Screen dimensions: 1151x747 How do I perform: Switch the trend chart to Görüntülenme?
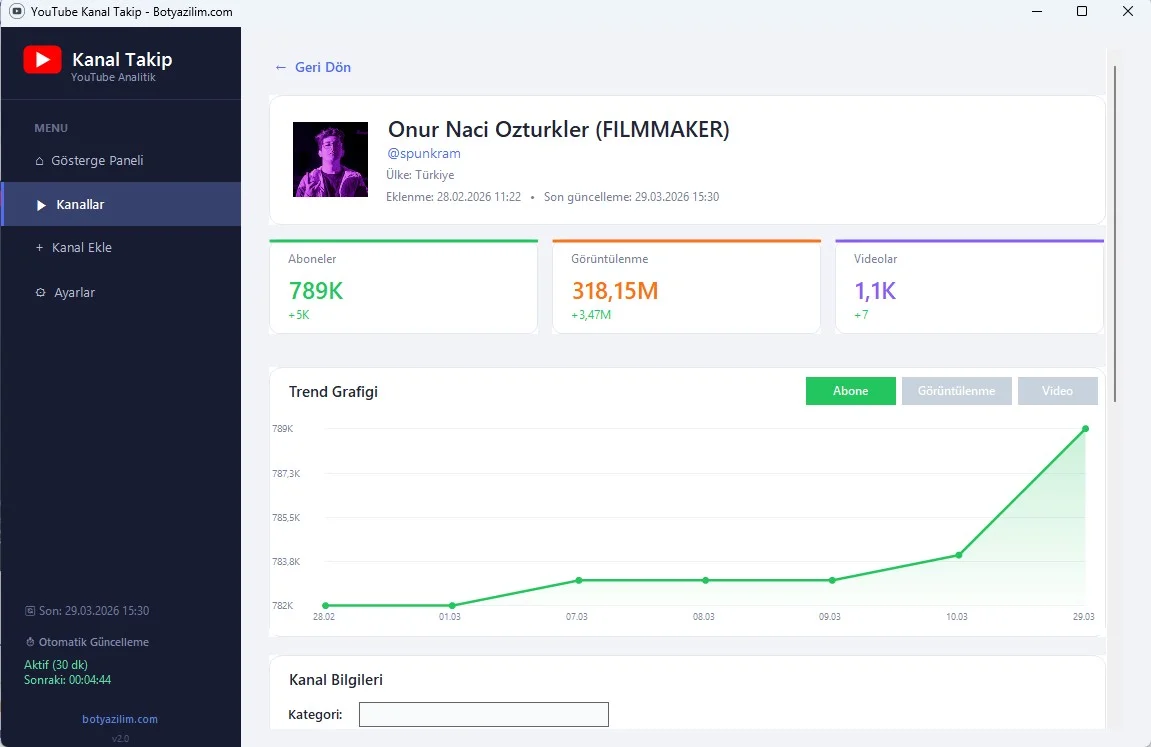[x=956, y=391]
